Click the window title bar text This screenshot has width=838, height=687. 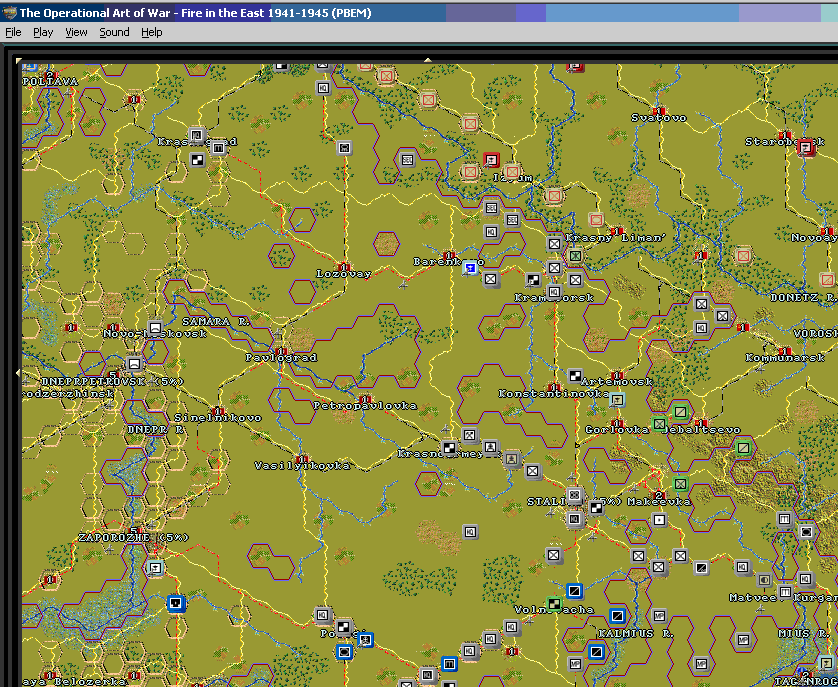195,13
